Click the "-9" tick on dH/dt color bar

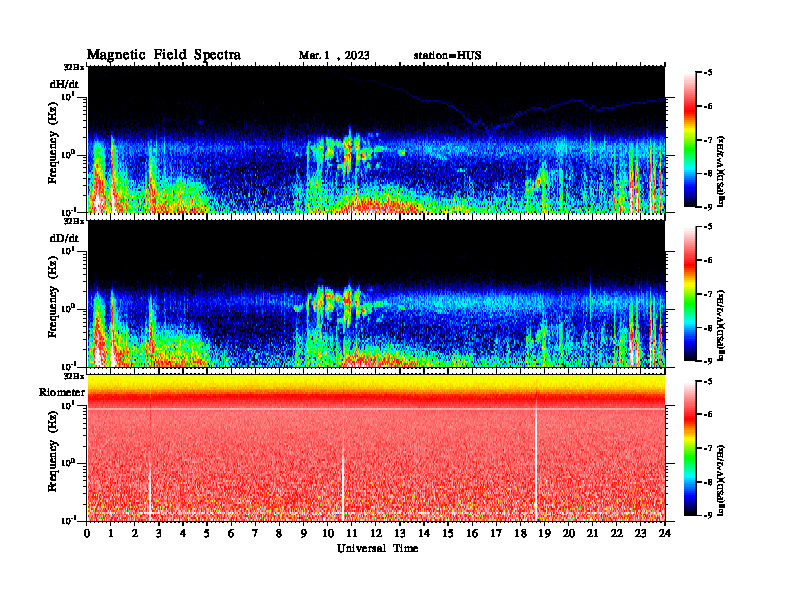(708, 207)
